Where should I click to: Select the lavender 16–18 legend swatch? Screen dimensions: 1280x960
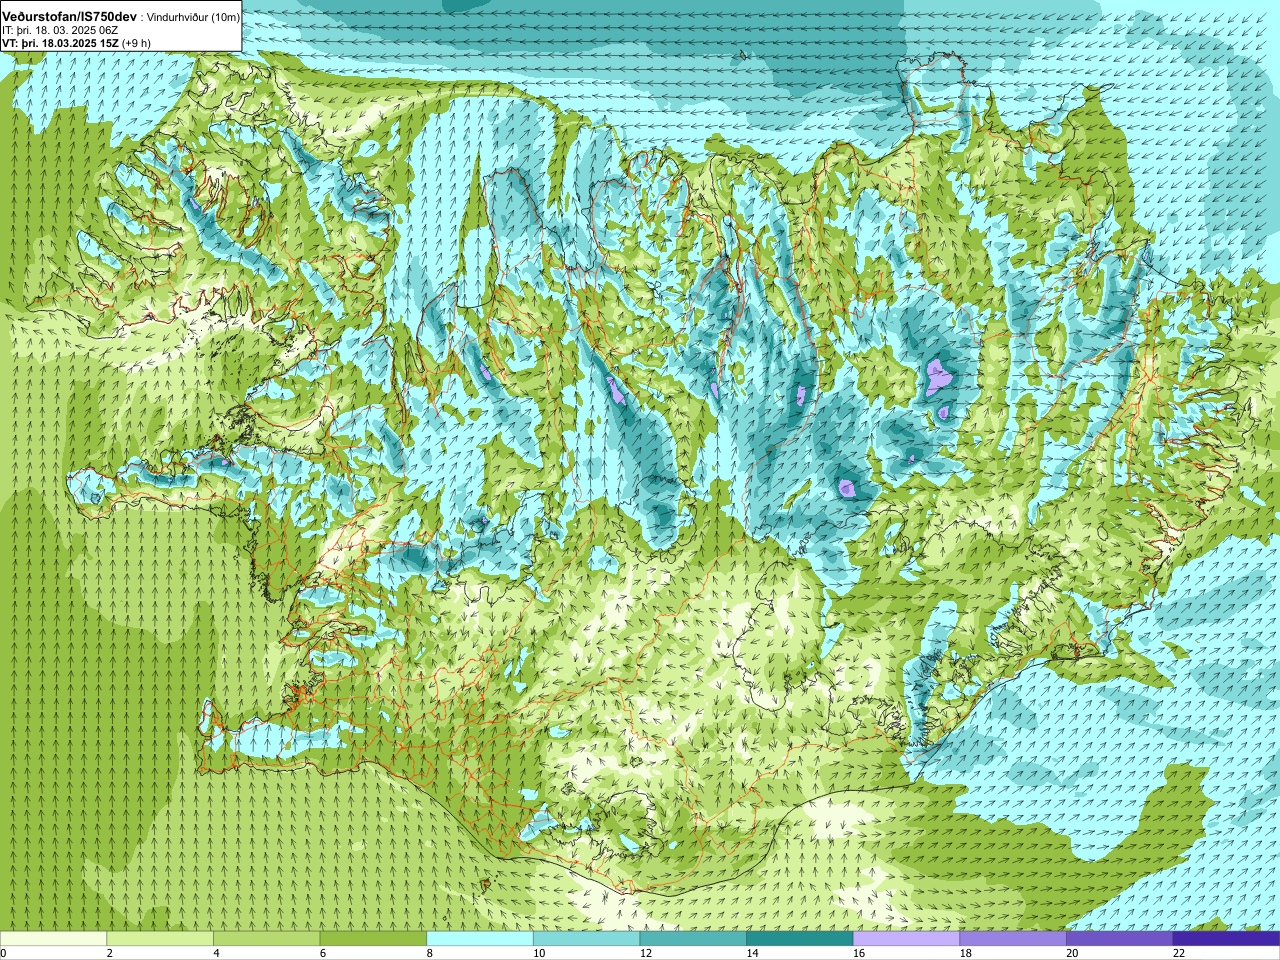pyautogui.click(x=906, y=939)
